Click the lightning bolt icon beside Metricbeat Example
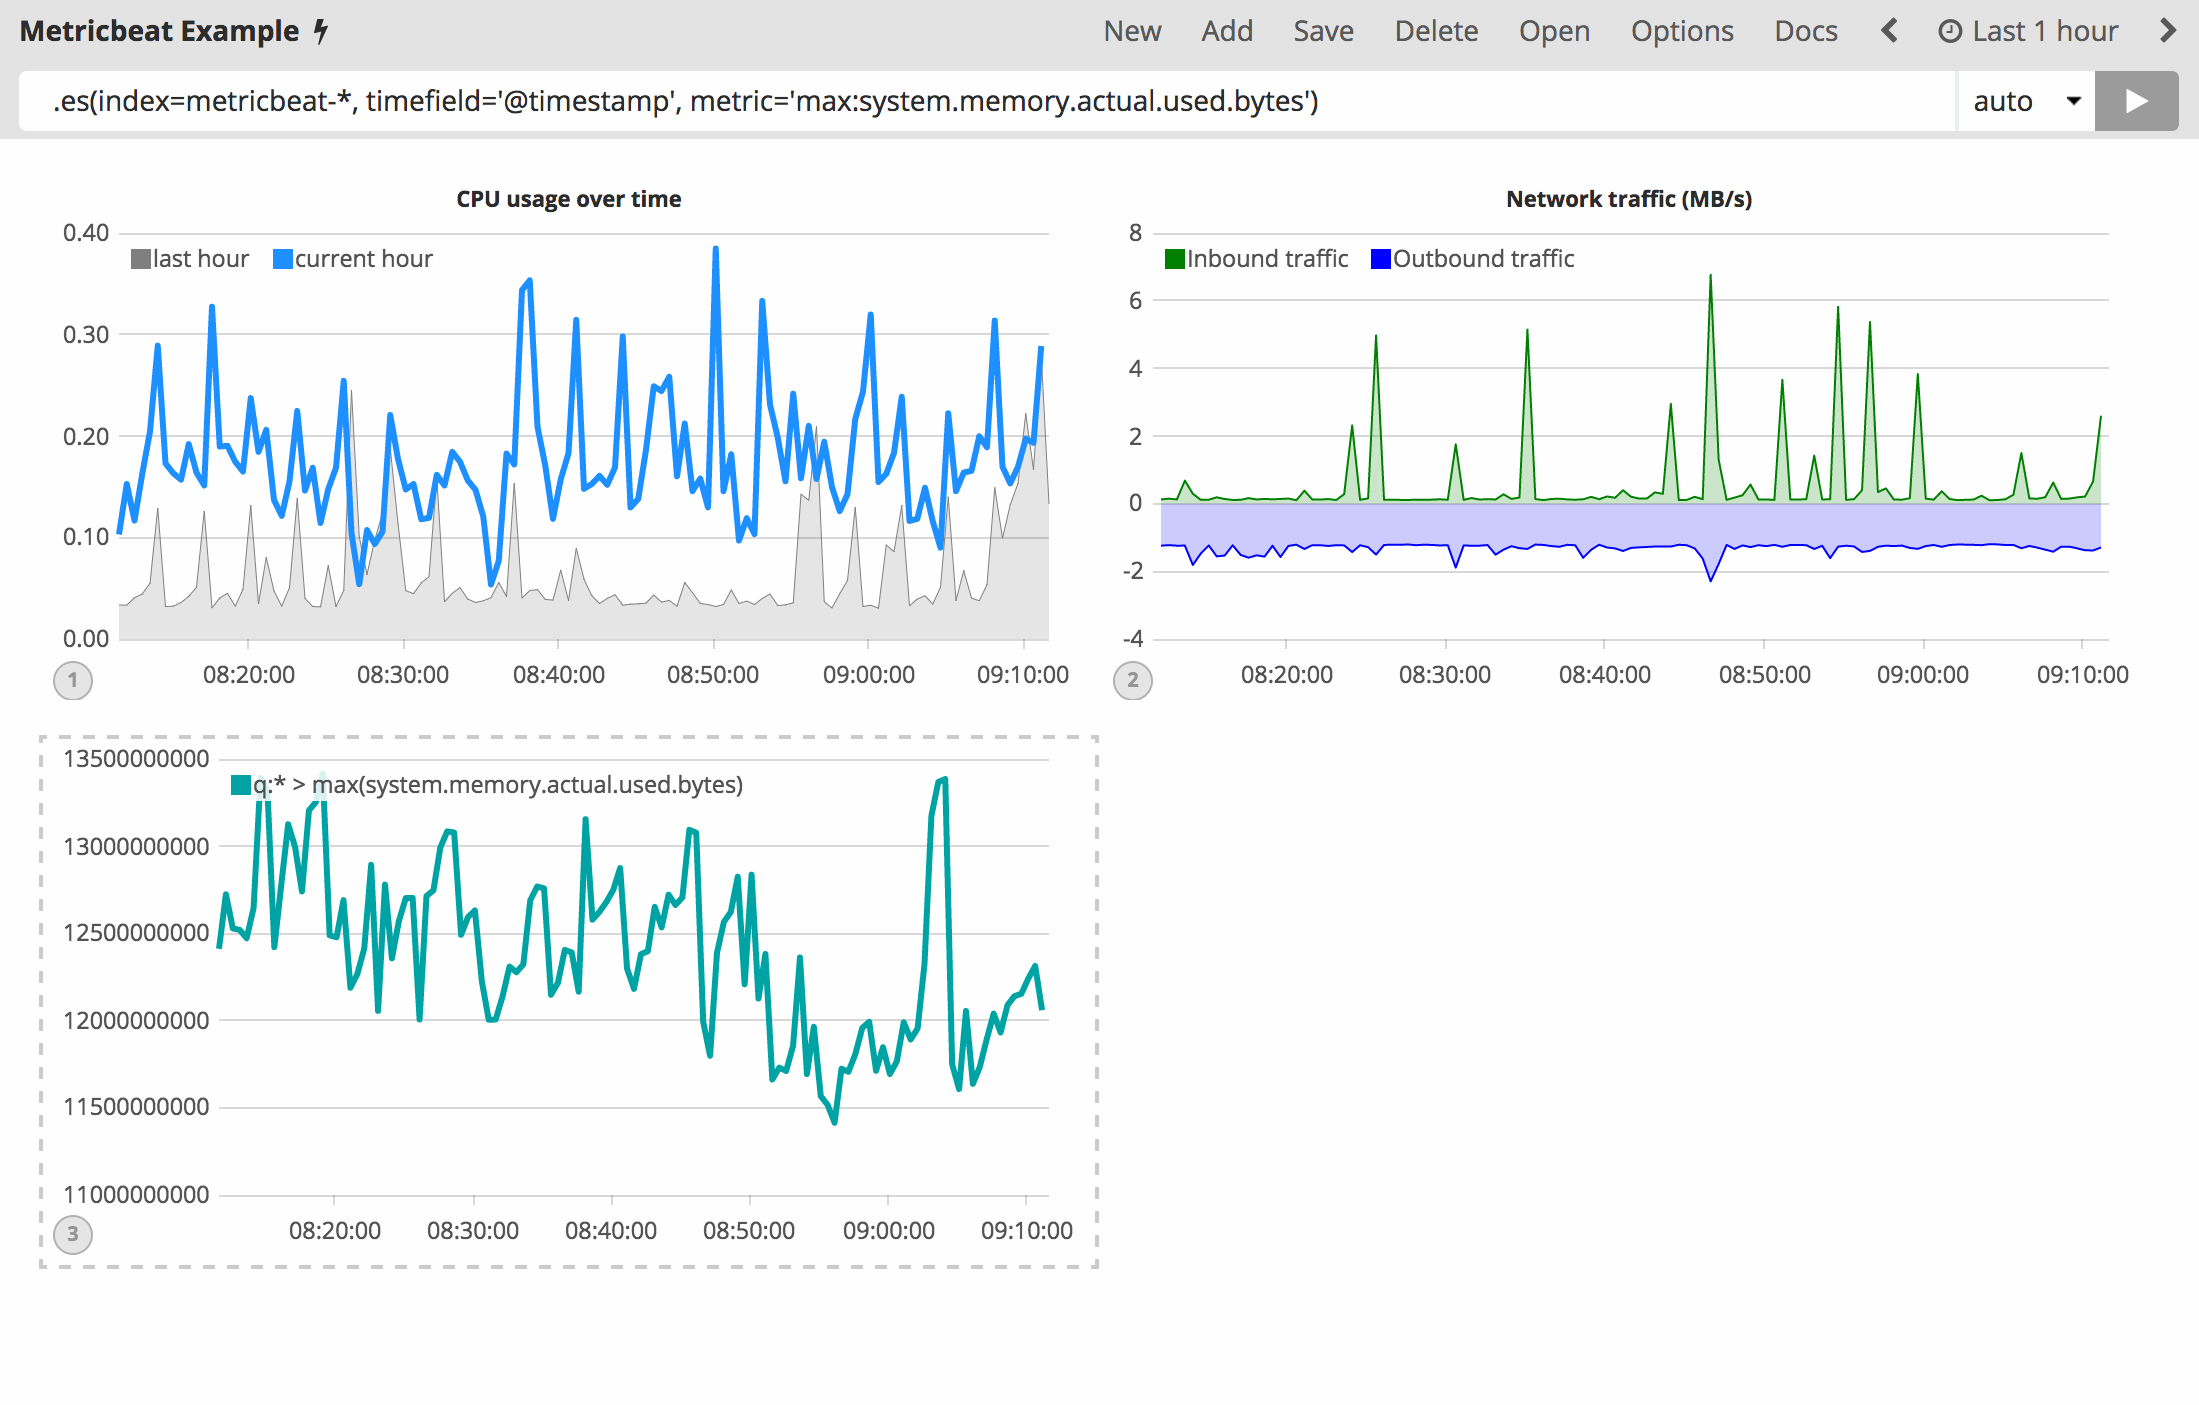The width and height of the screenshot is (2199, 1405). coord(321,31)
